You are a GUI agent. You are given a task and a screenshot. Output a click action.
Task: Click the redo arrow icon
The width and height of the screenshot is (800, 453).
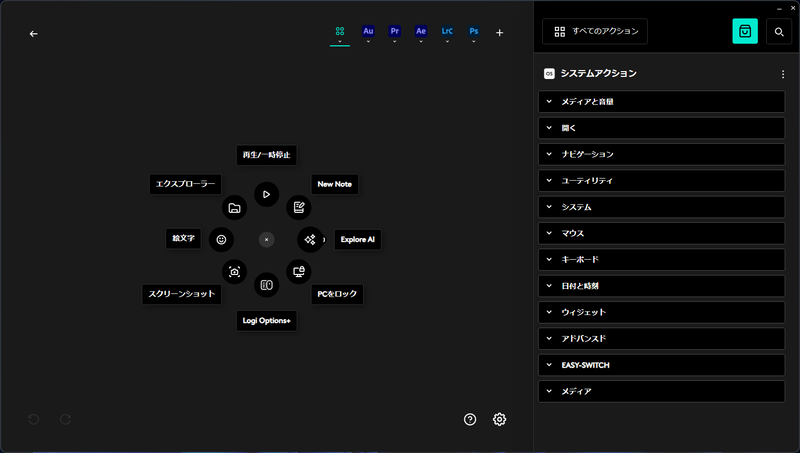pyautogui.click(x=65, y=419)
